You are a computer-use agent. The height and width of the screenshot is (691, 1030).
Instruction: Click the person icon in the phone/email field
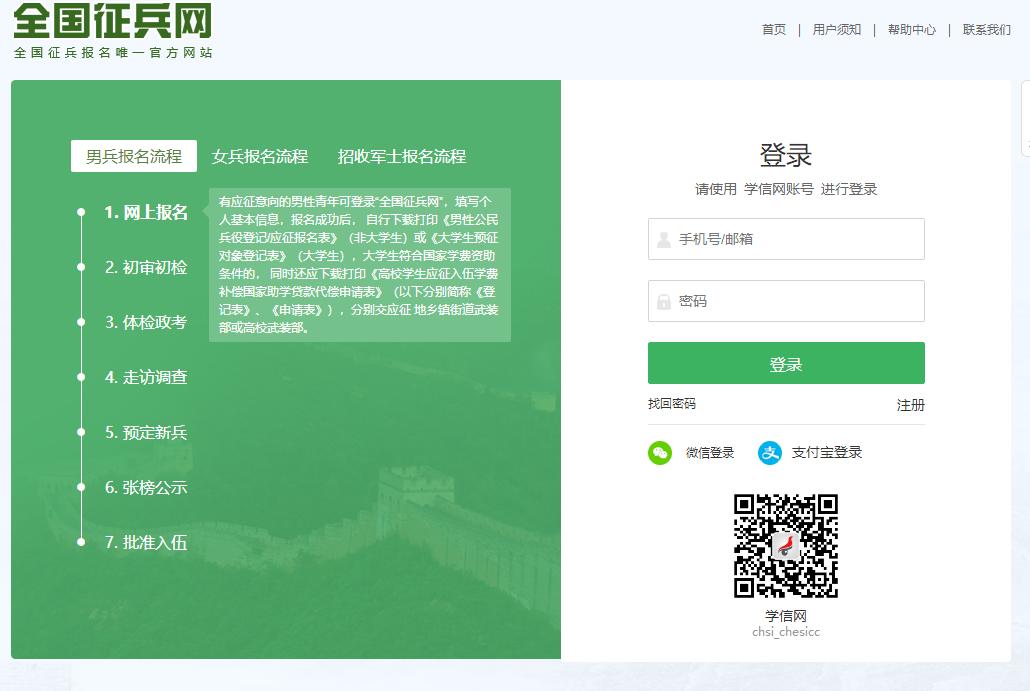(662, 238)
